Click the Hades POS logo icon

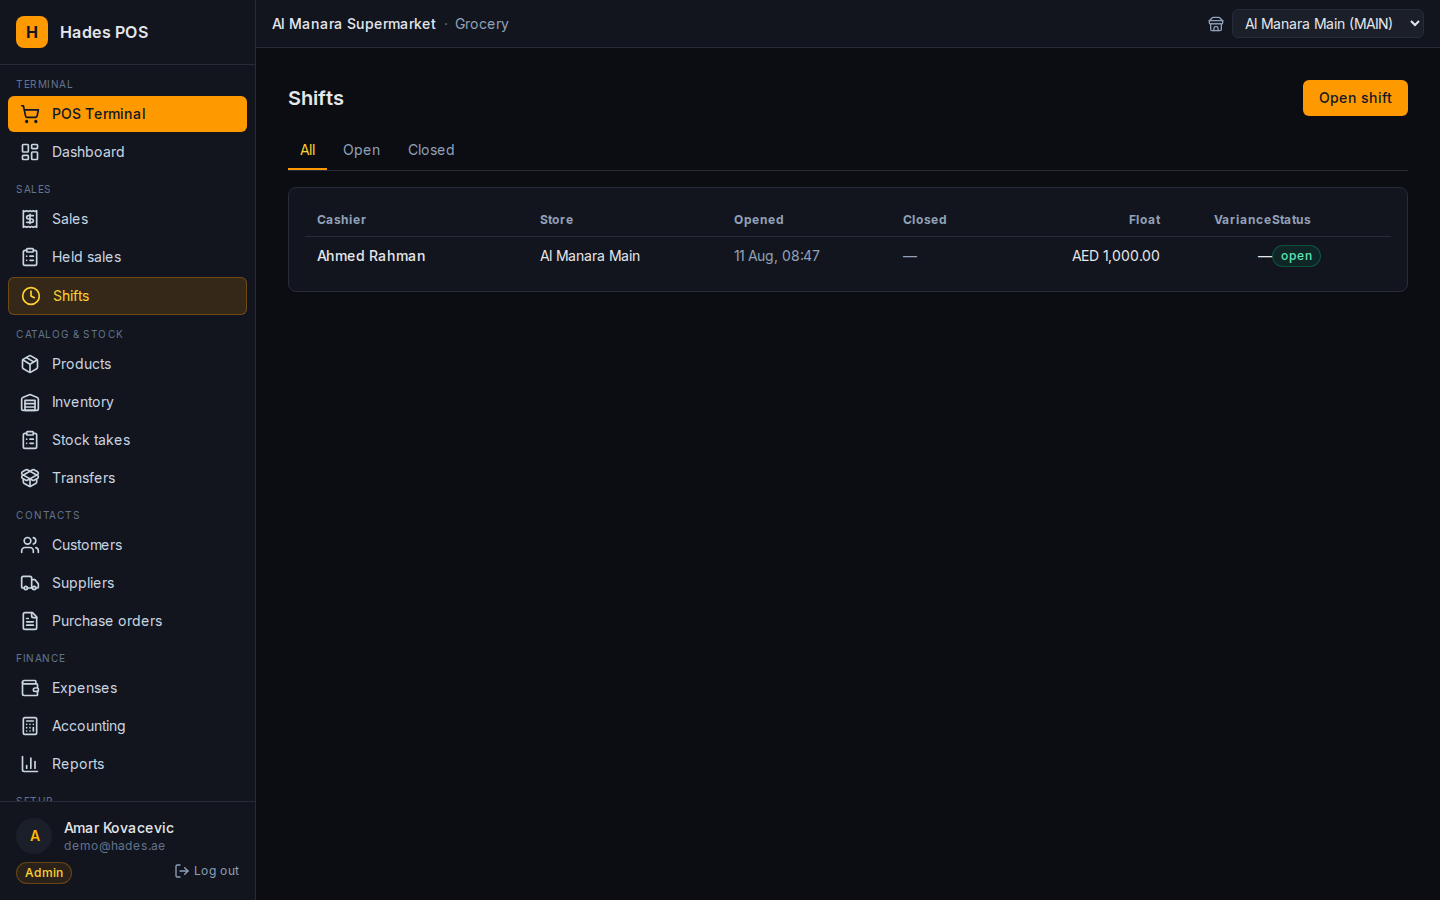[x=32, y=32]
